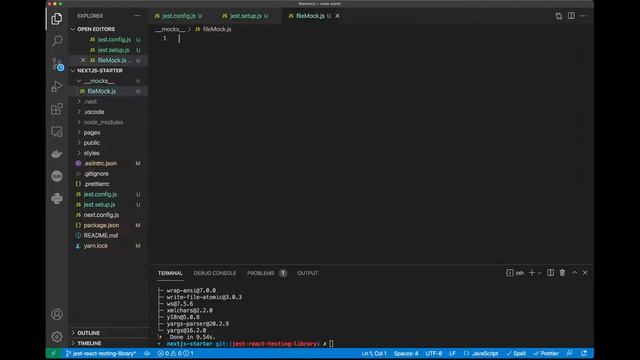
Task: Open the Python view in activity bar
Action: (57, 198)
